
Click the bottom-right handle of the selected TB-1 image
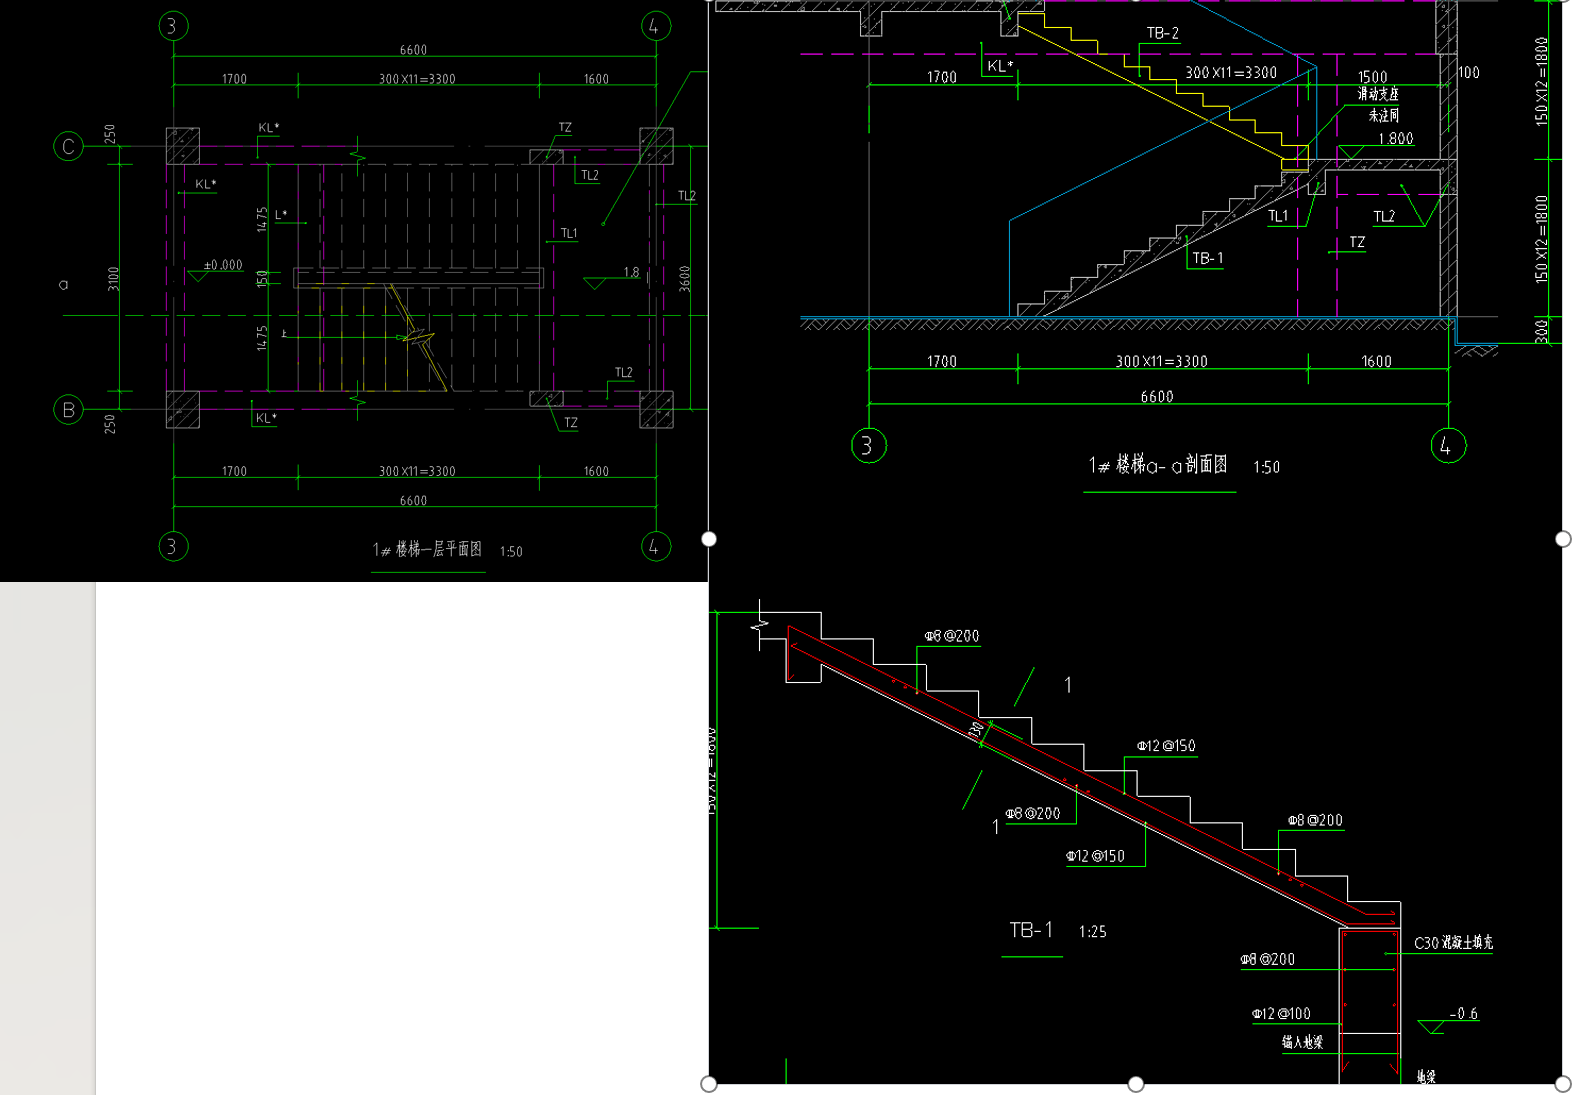pos(1563,1084)
